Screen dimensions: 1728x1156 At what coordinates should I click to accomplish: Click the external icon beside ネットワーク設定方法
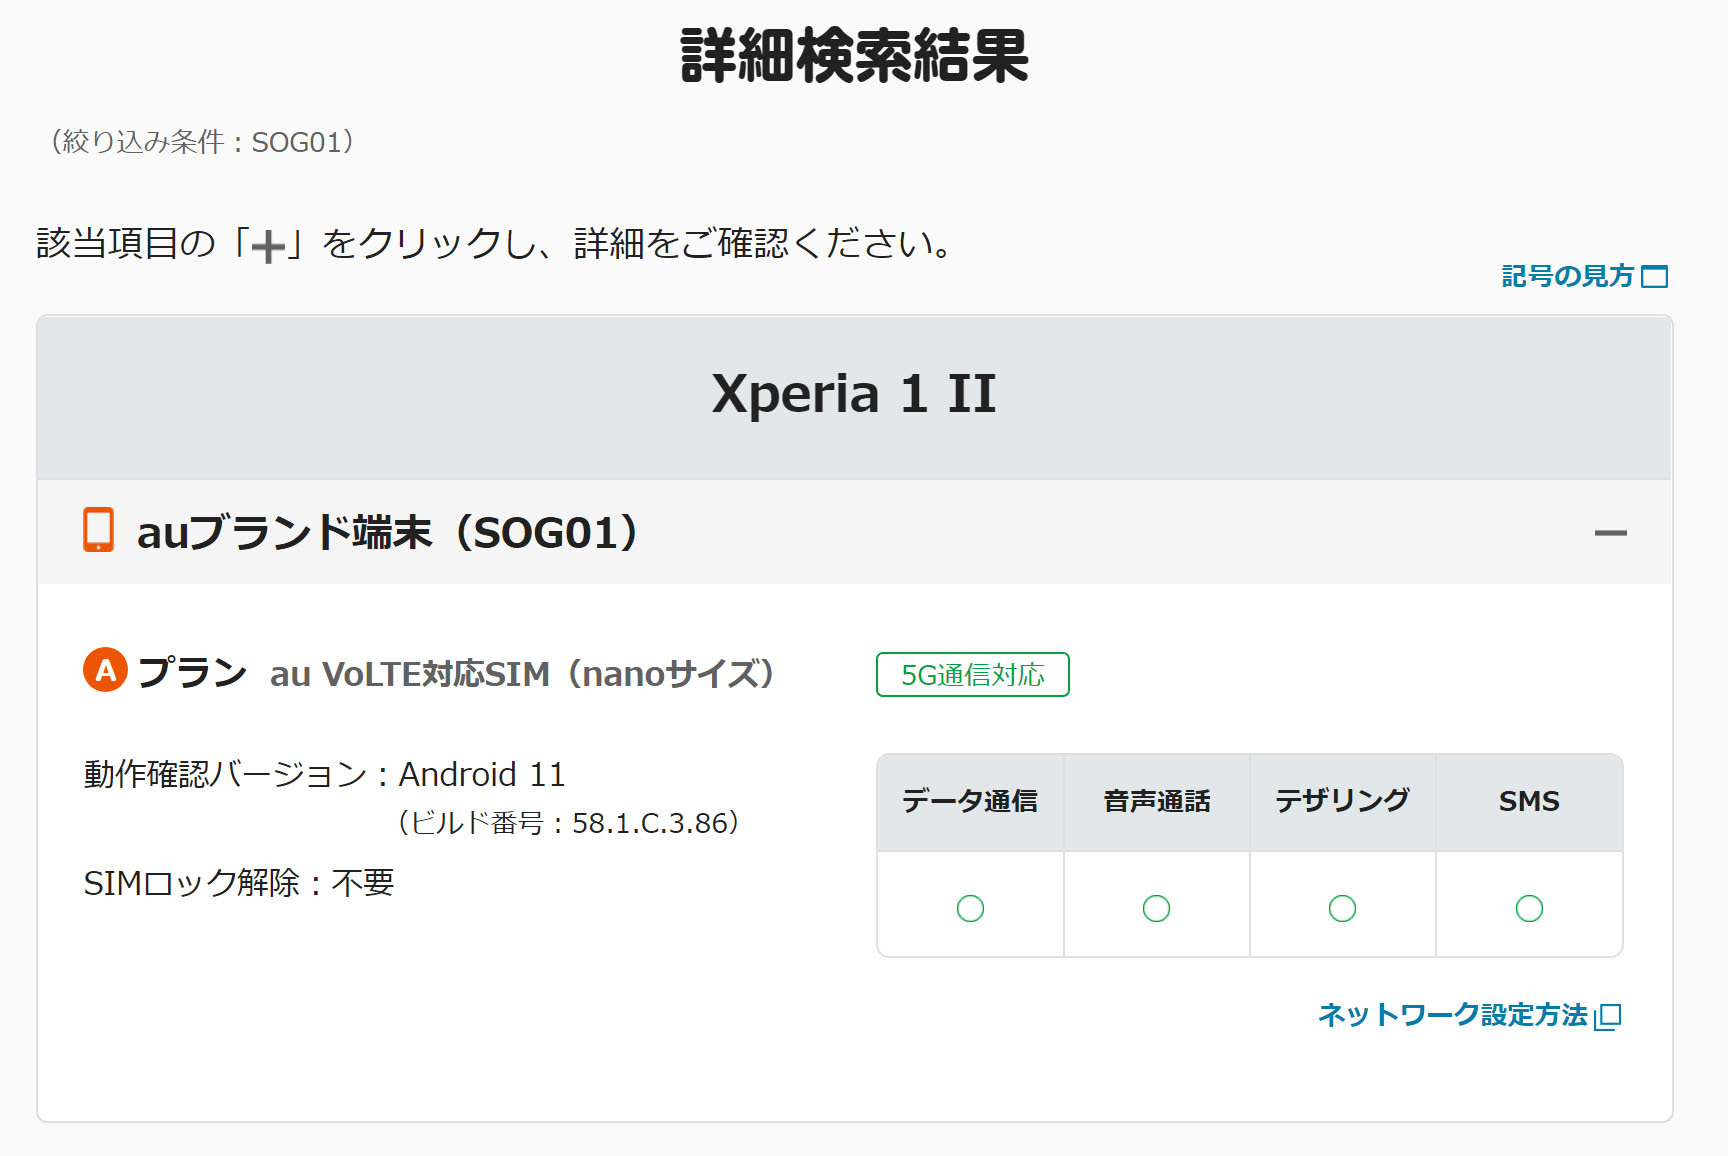(x=1608, y=1016)
